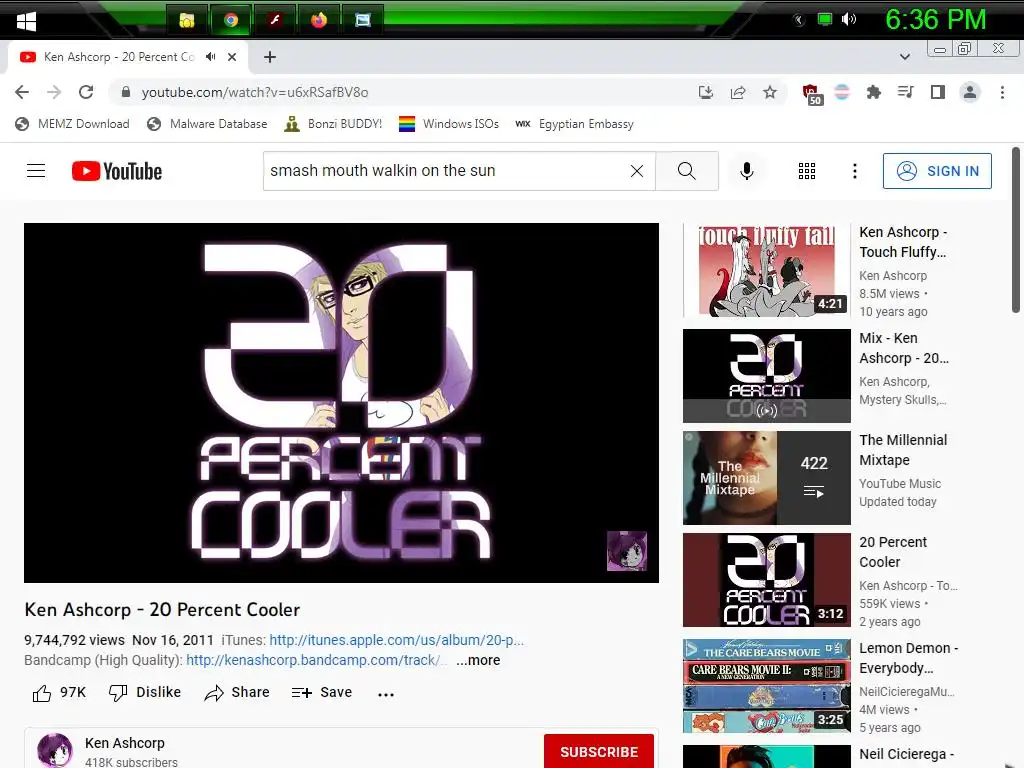Image resolution: width=1024 pixels, height=768 pixels.
Task: Expand the description with ...more
Action: point(478,660)
